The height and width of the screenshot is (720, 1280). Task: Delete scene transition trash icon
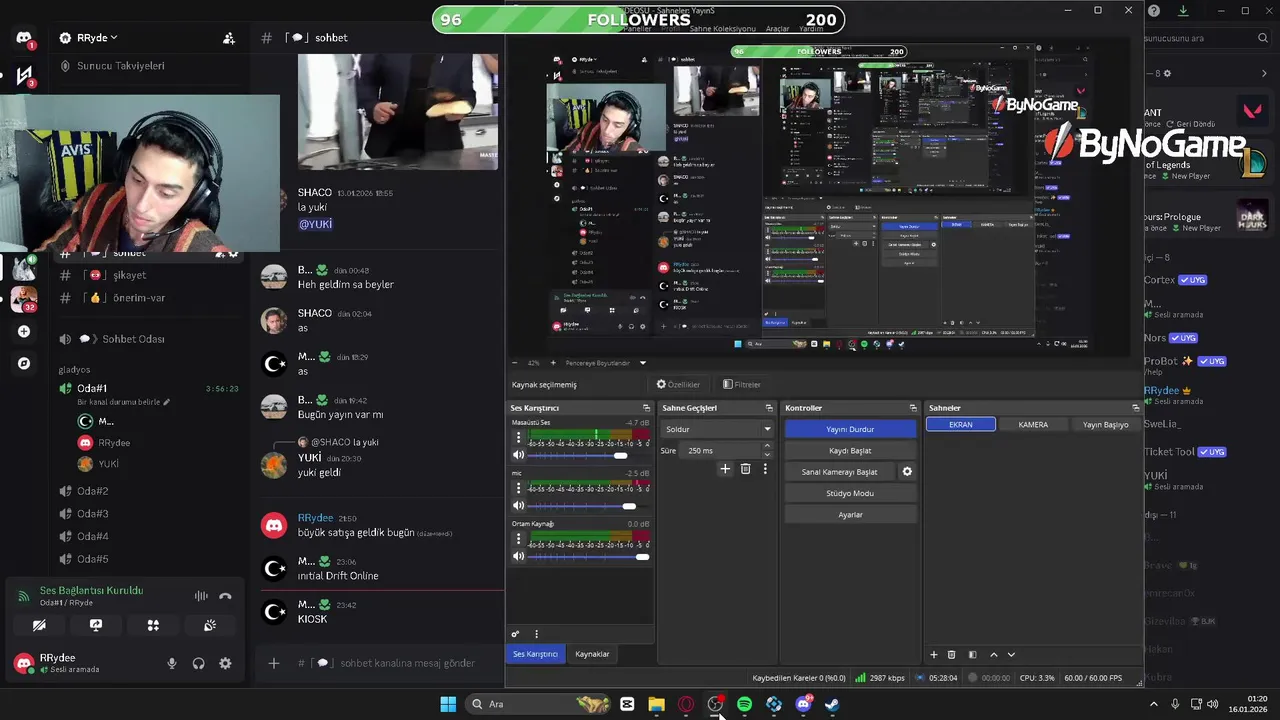click(x=745, y=469)
